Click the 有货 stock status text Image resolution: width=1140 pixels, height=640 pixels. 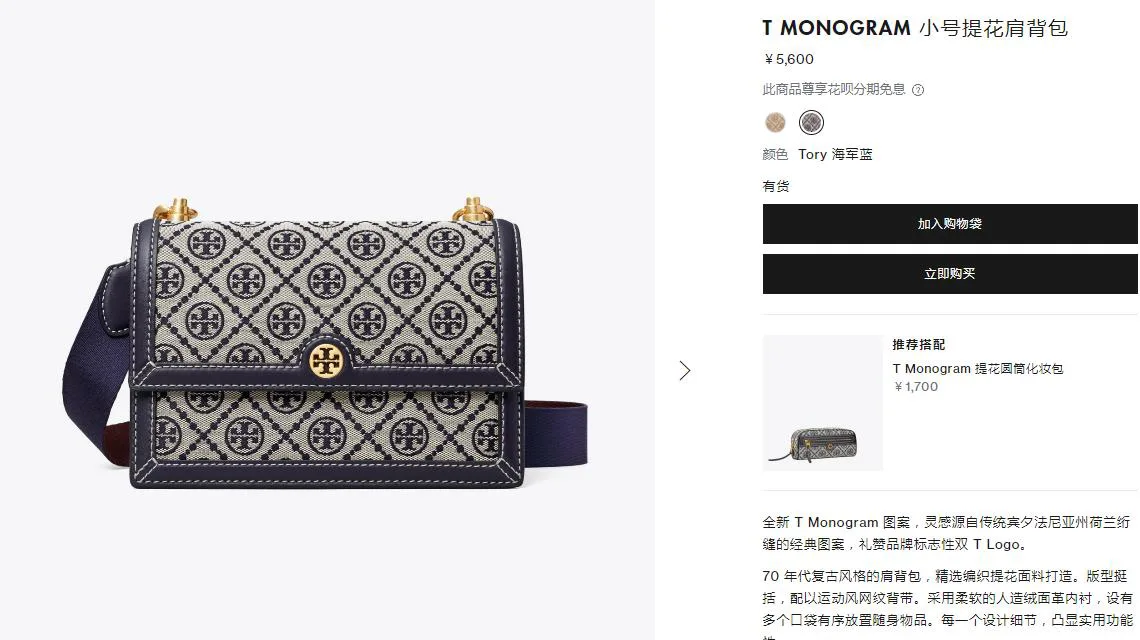pos(776,186)
